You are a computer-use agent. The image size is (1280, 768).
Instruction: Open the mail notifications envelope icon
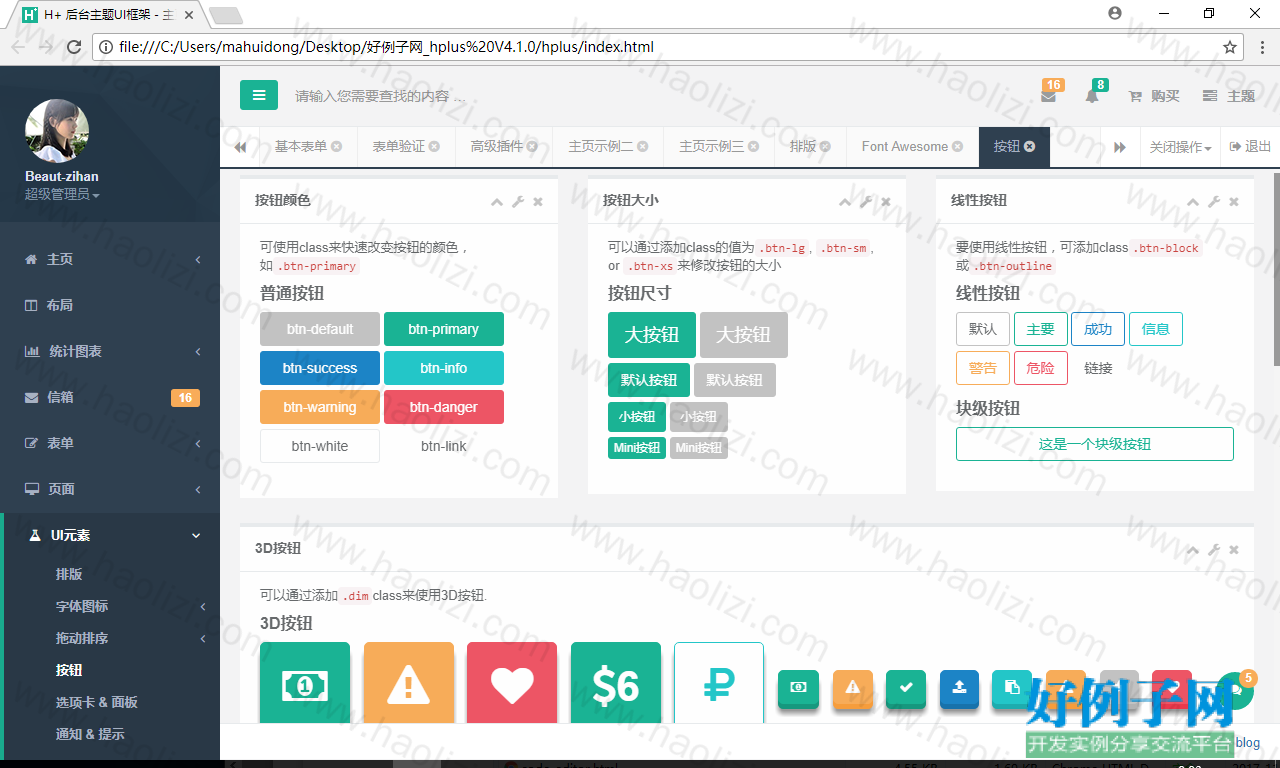click(x=1048, y=96)
